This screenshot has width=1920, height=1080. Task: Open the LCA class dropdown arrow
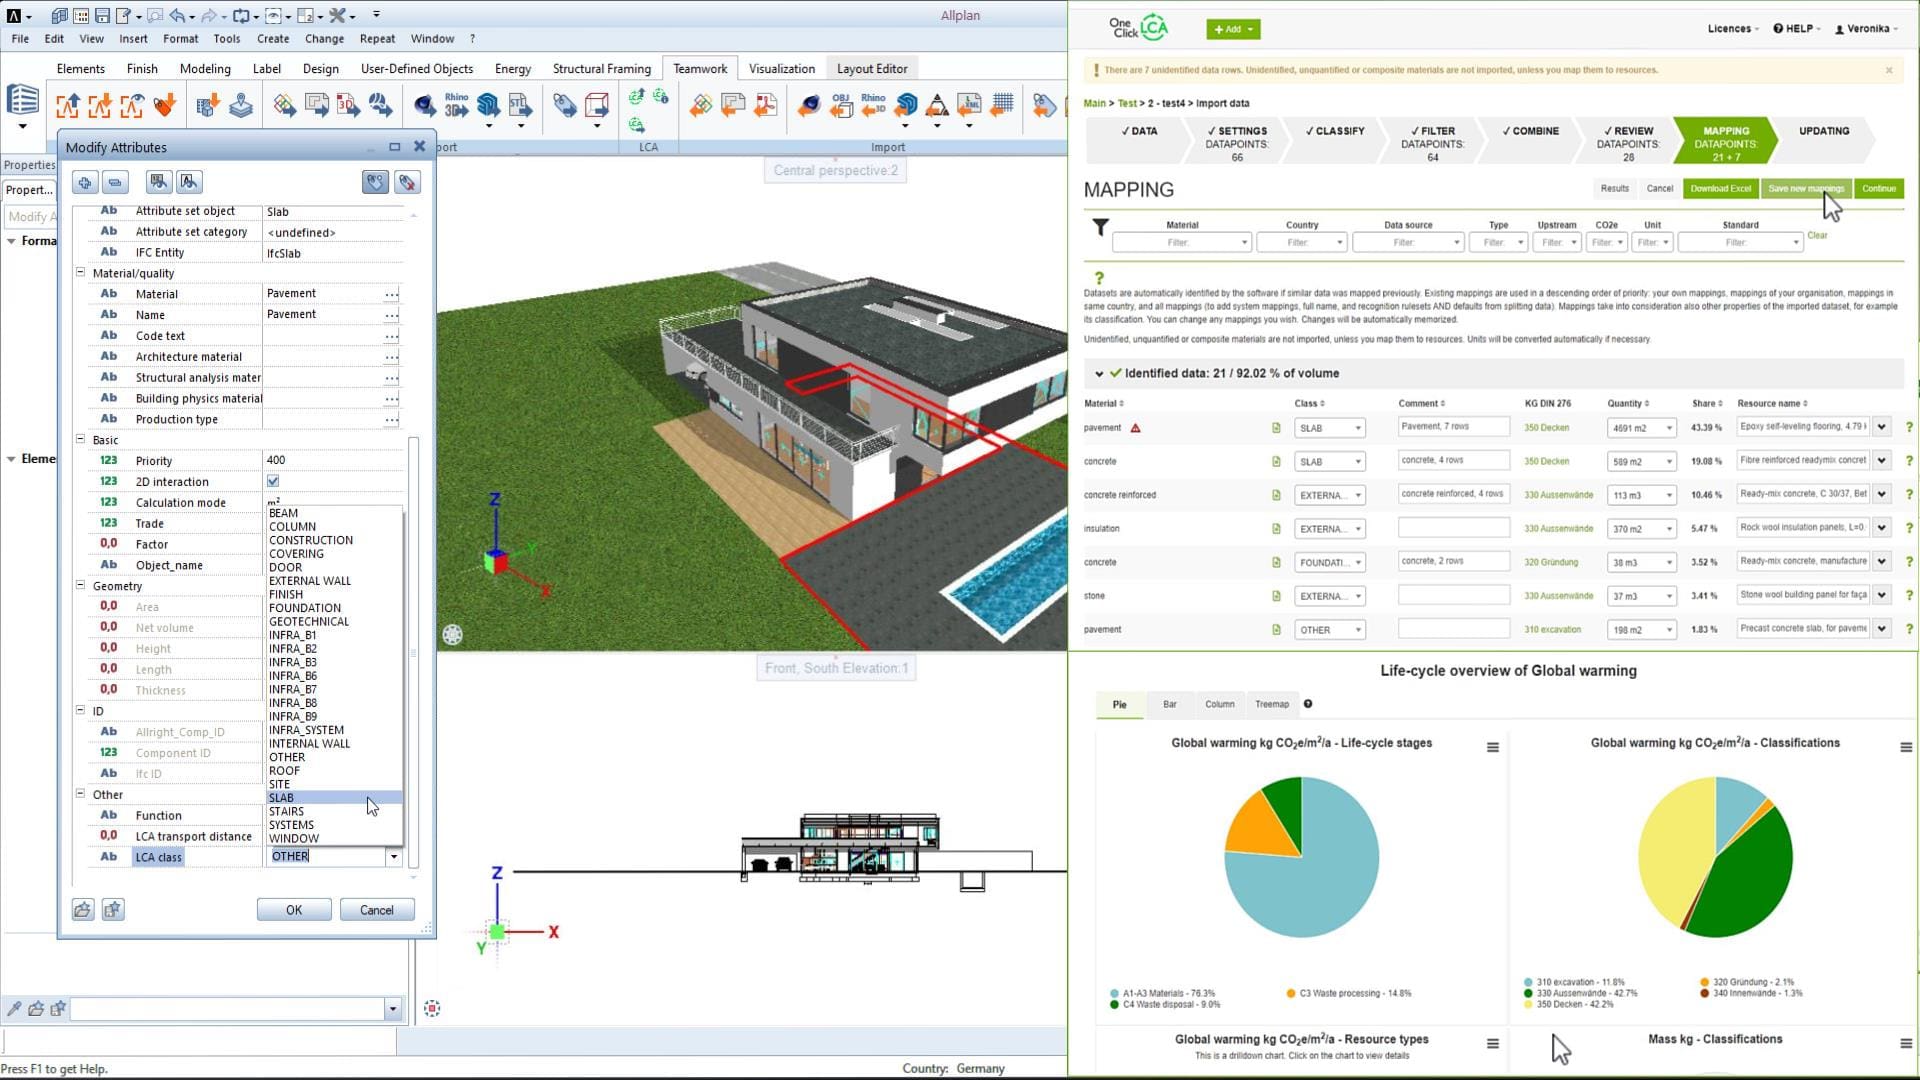tap(393, 857)
